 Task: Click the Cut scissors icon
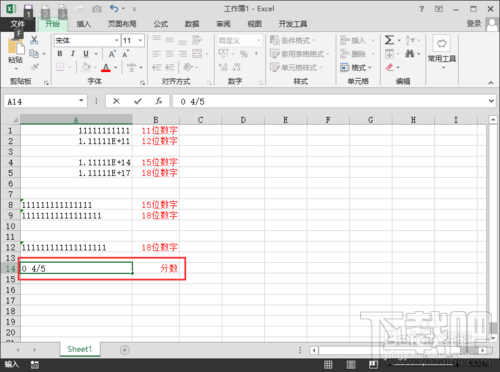34,40
